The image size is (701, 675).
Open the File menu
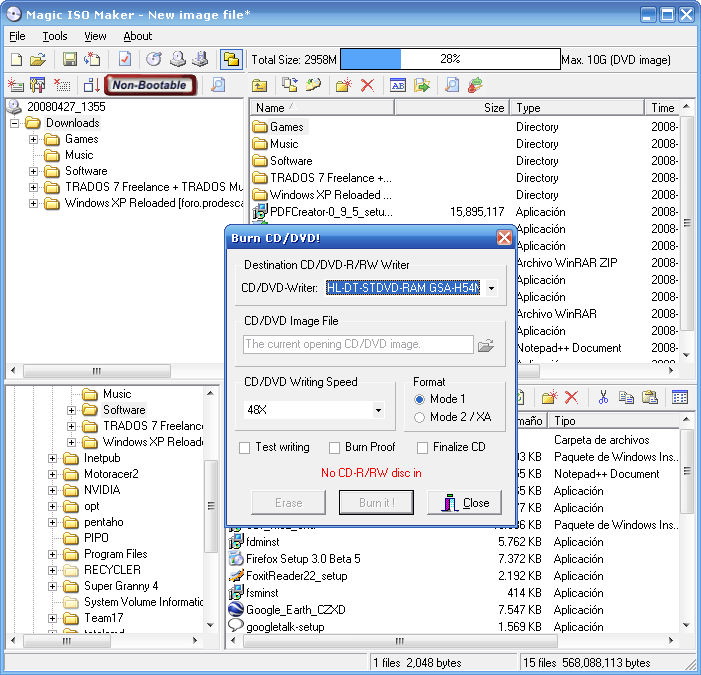pos(17,36)
